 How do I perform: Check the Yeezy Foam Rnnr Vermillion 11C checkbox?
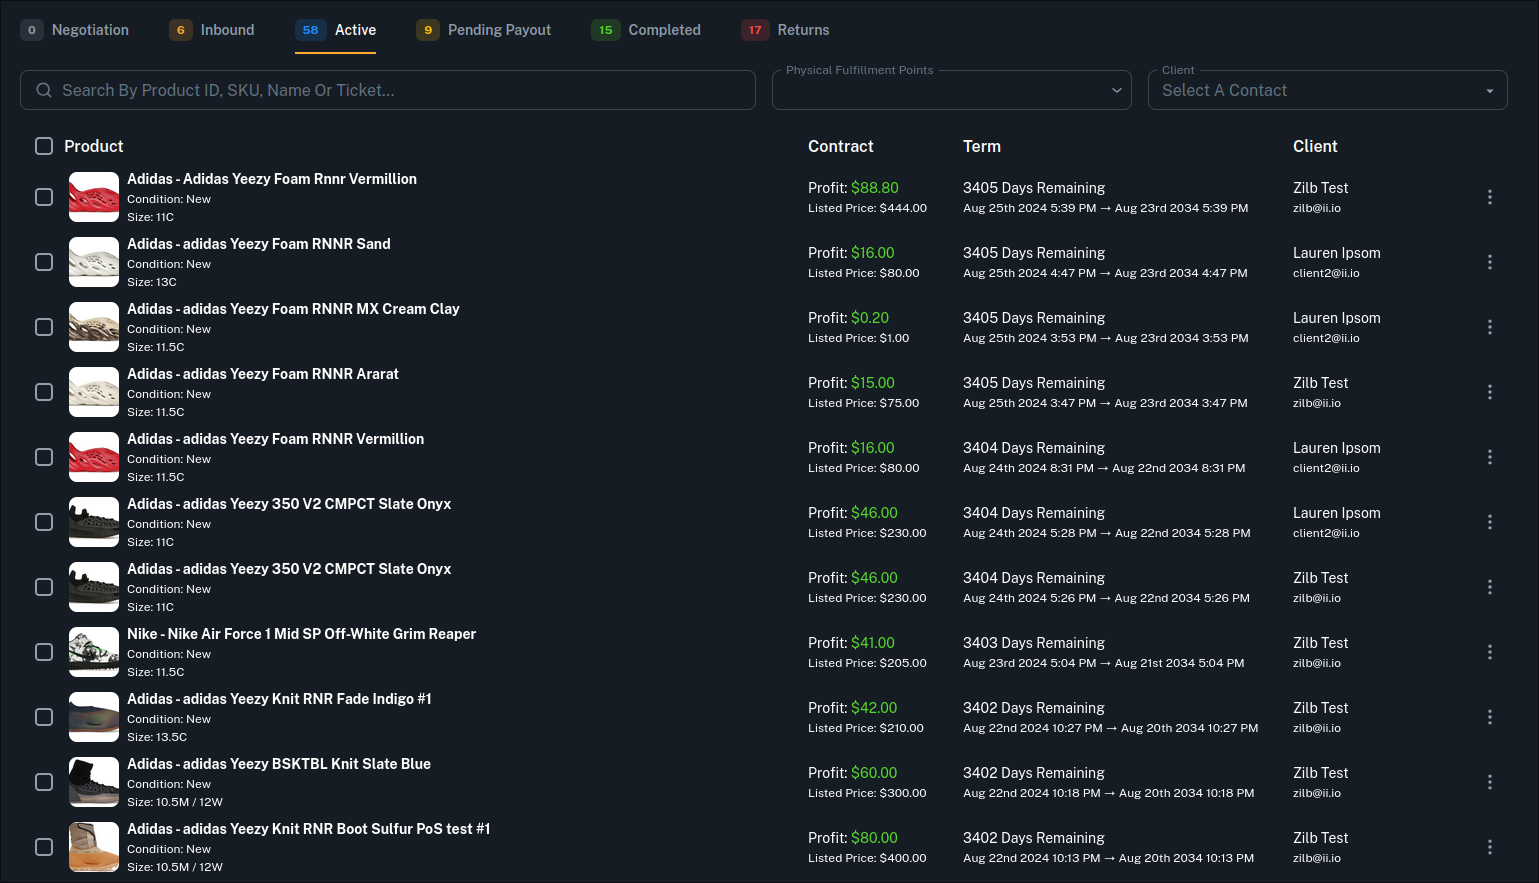point(44,197)
